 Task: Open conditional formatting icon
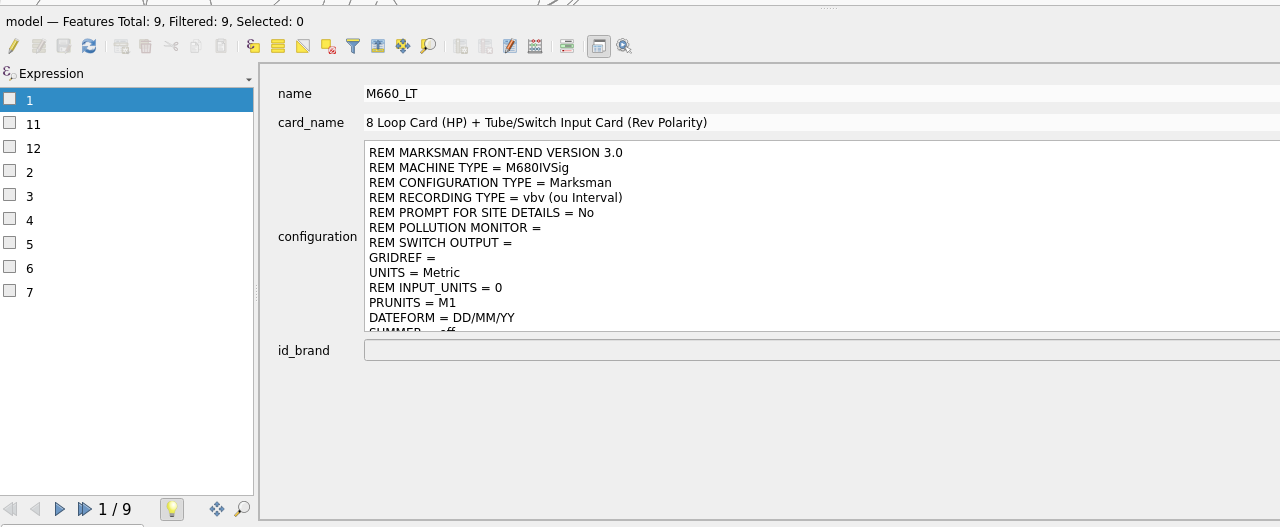coord(567,46)
